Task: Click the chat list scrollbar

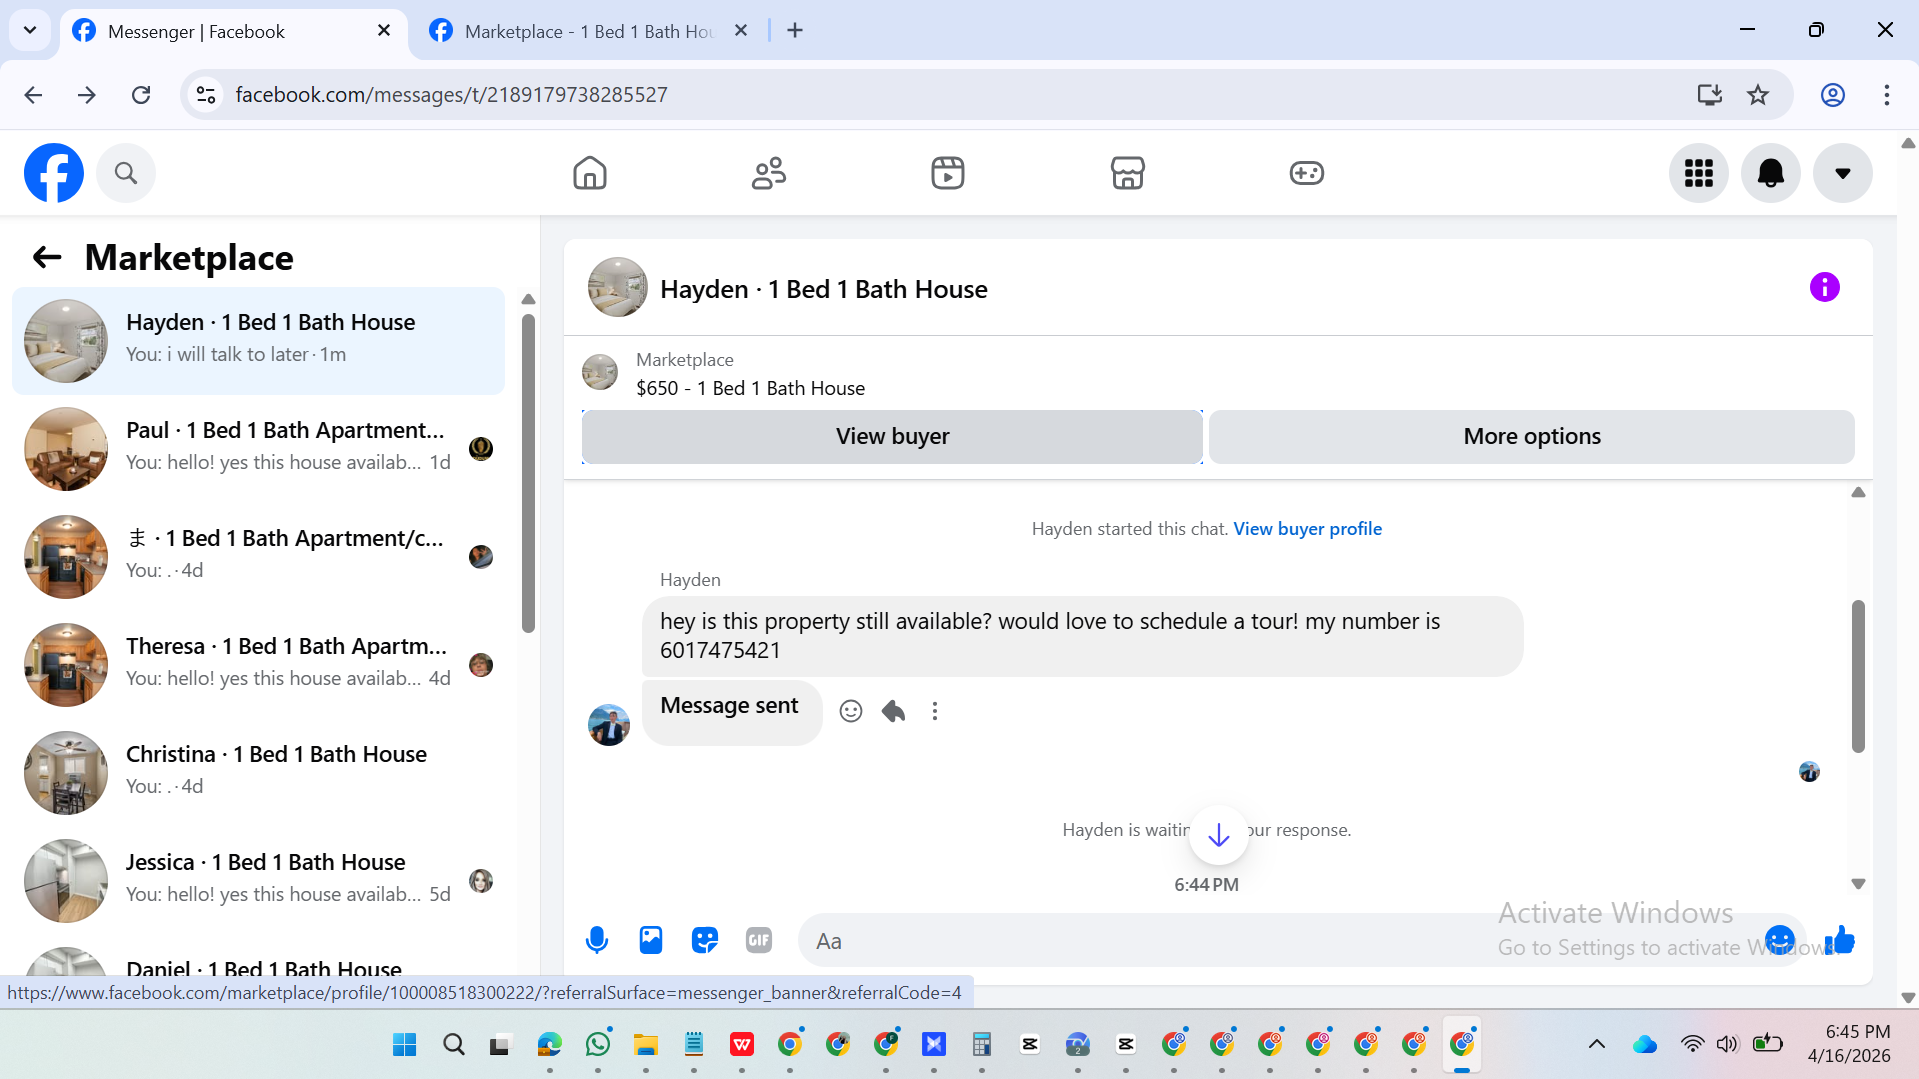Action: (x=528, y=474)
